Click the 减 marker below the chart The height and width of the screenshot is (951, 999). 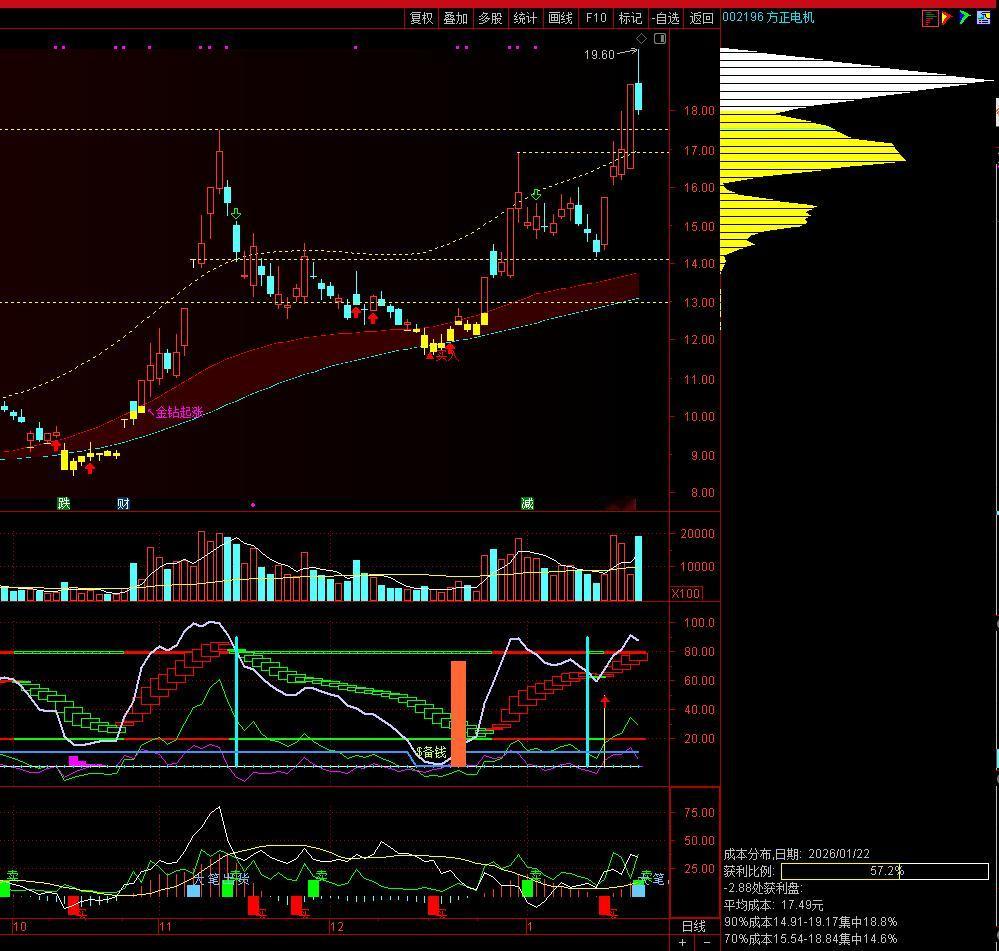(527, 503)
